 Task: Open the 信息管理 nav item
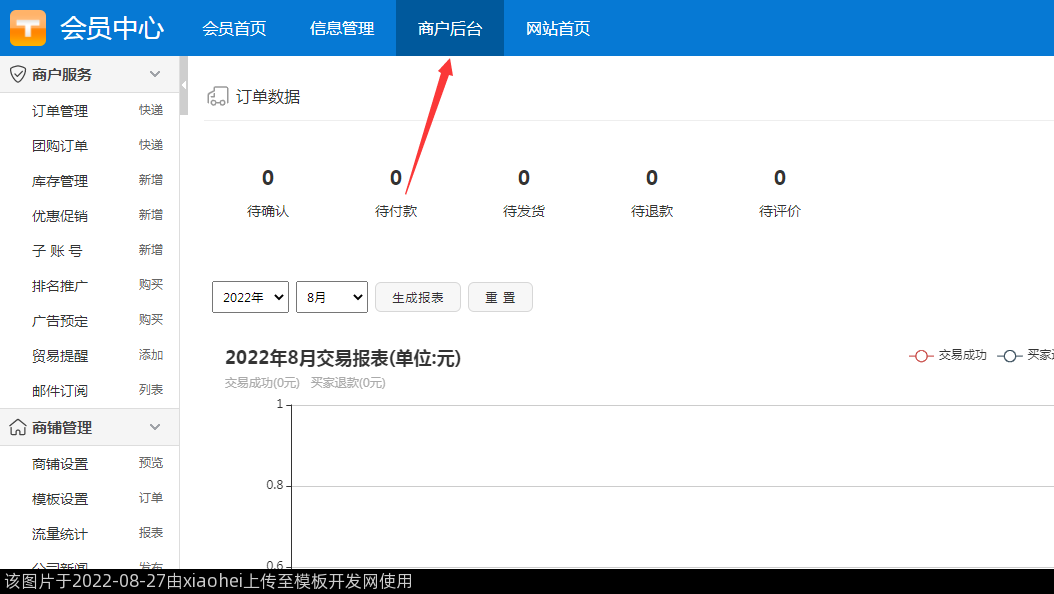pyautogui.click(x=342, y=28)
